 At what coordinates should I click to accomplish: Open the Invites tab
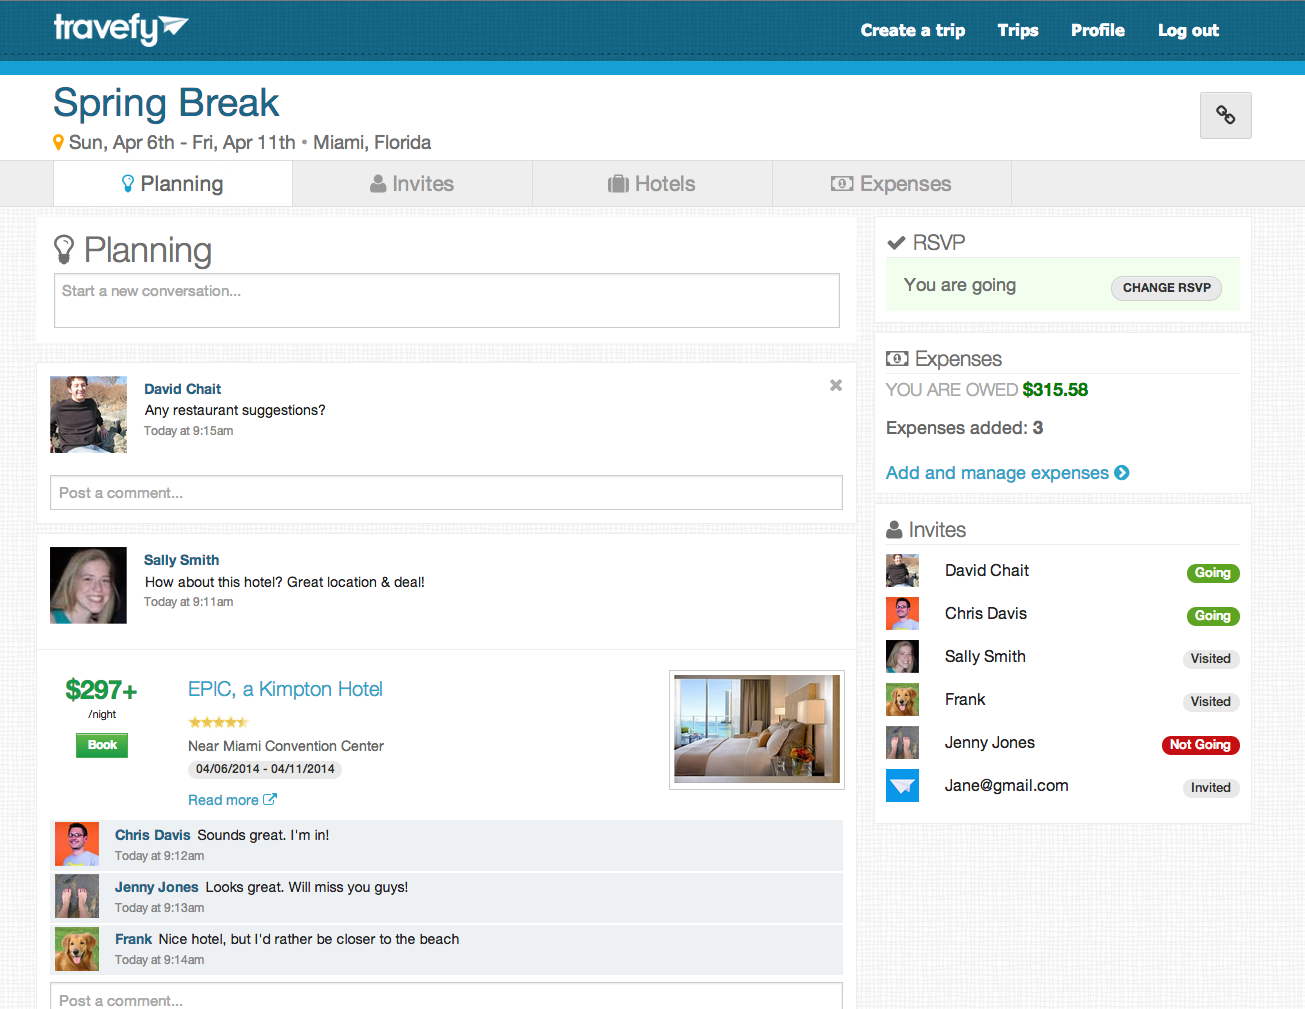412,184
